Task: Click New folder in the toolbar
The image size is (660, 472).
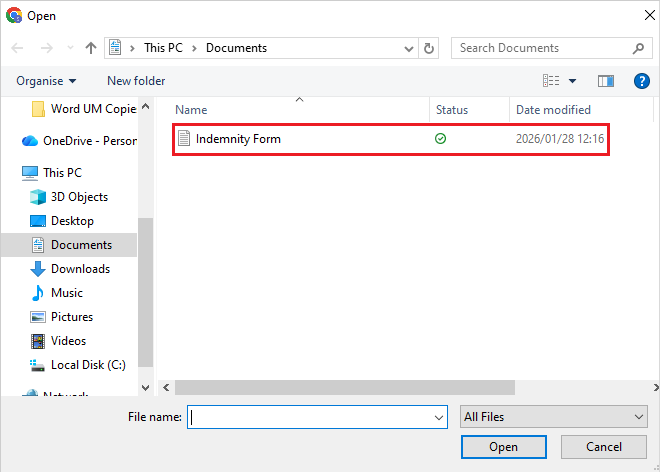Action: pos(136,81)
